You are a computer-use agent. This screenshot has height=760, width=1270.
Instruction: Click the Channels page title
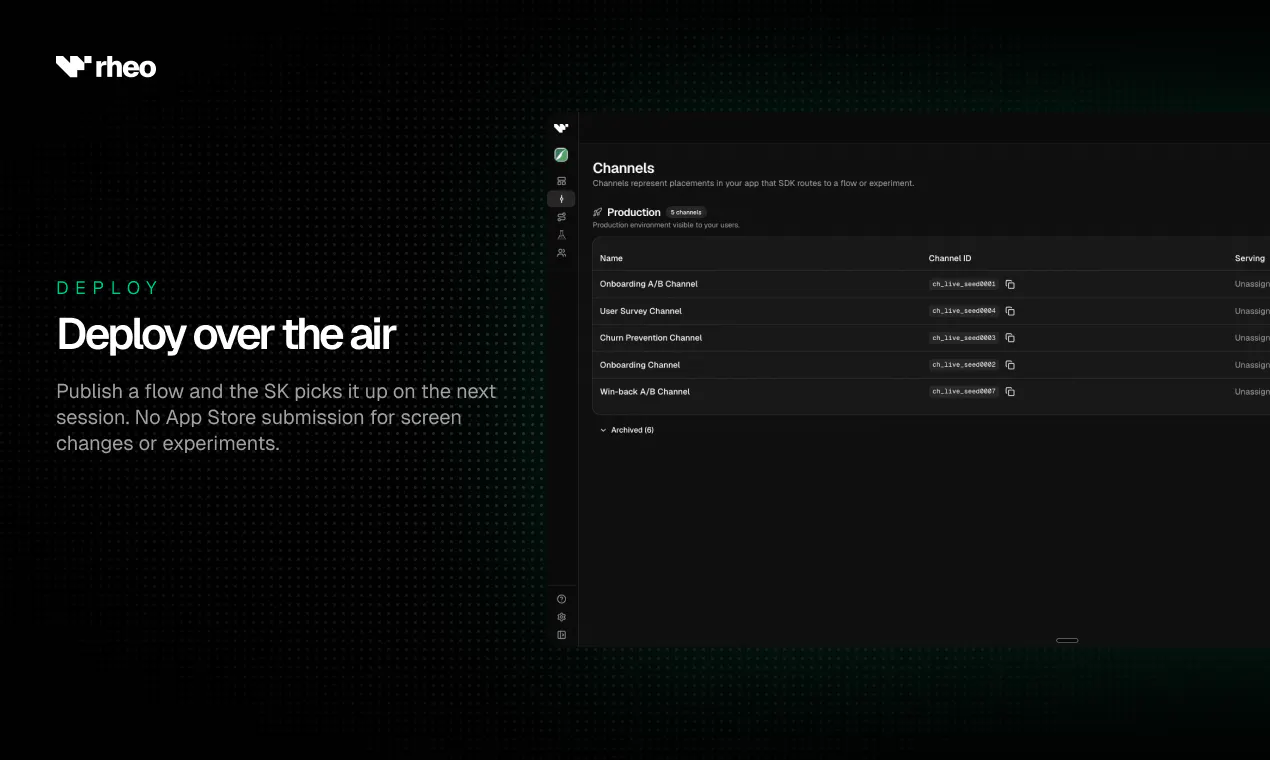[x=623, y=168]
